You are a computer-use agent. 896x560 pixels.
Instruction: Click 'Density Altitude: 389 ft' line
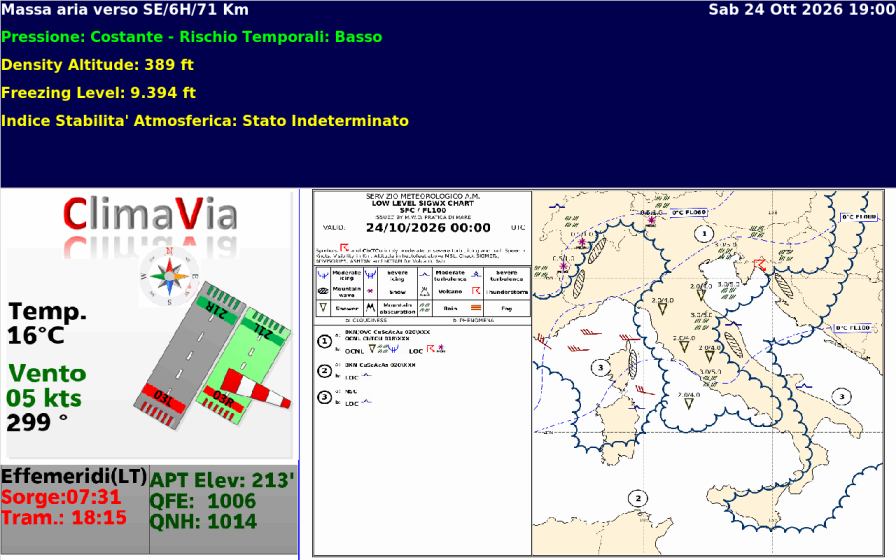tap(98, 65)
